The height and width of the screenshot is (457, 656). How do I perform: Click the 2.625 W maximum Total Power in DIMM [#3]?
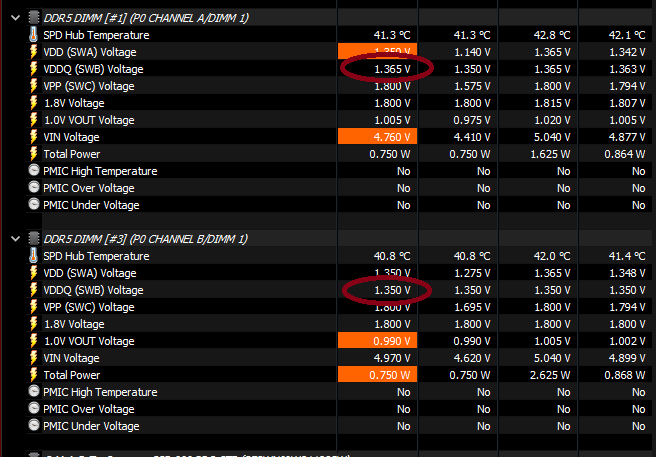(x=550, y=375)
